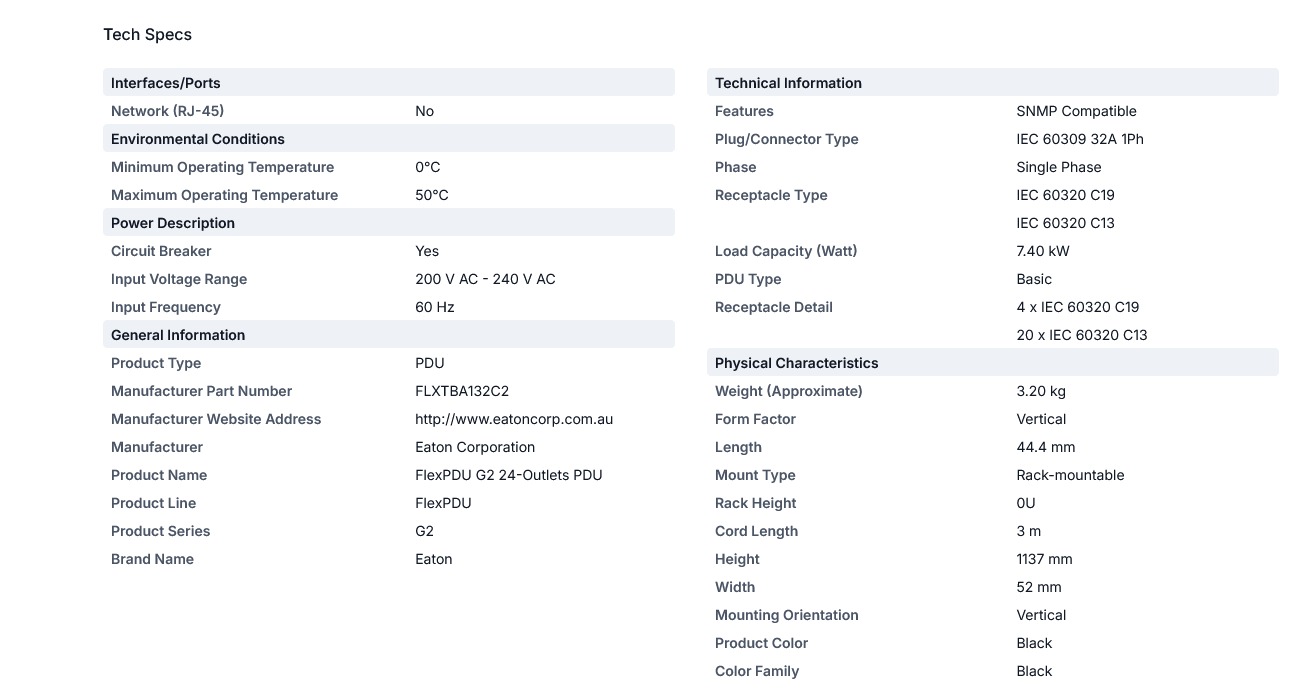Click the Cord Length label

click(757, 531)
